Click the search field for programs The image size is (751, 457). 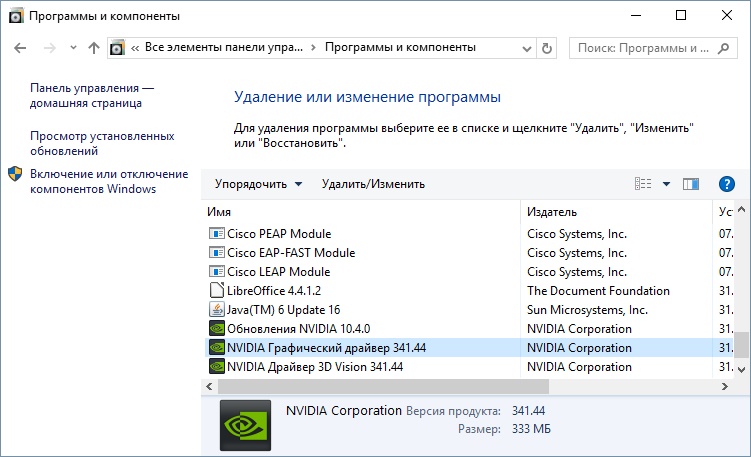coord(653,48)
